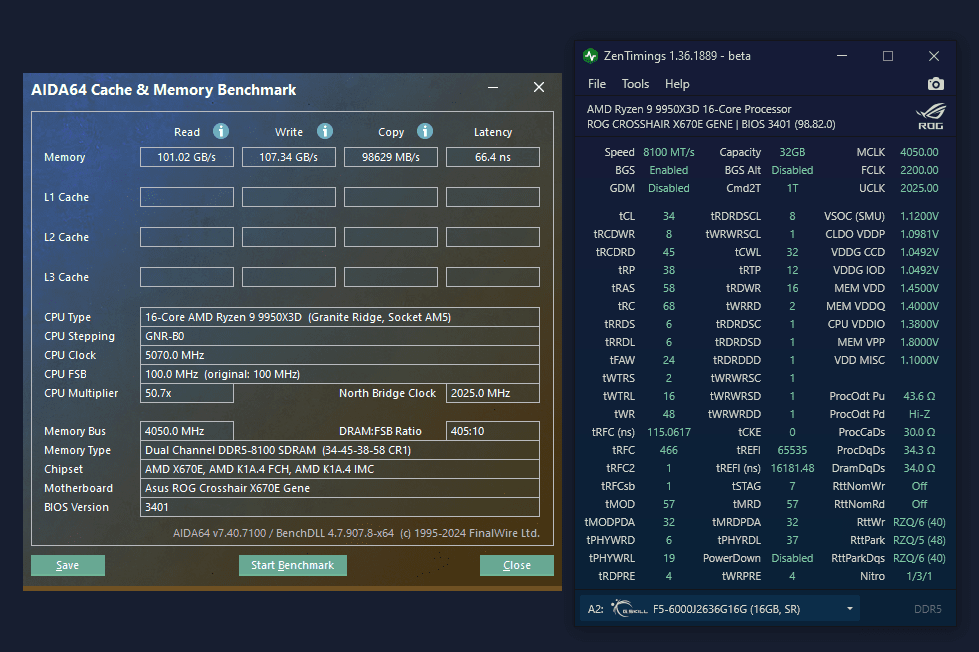Click the Save button in AIDA64
The height and width of the screenshot is (652, 979).
[67, 565]
